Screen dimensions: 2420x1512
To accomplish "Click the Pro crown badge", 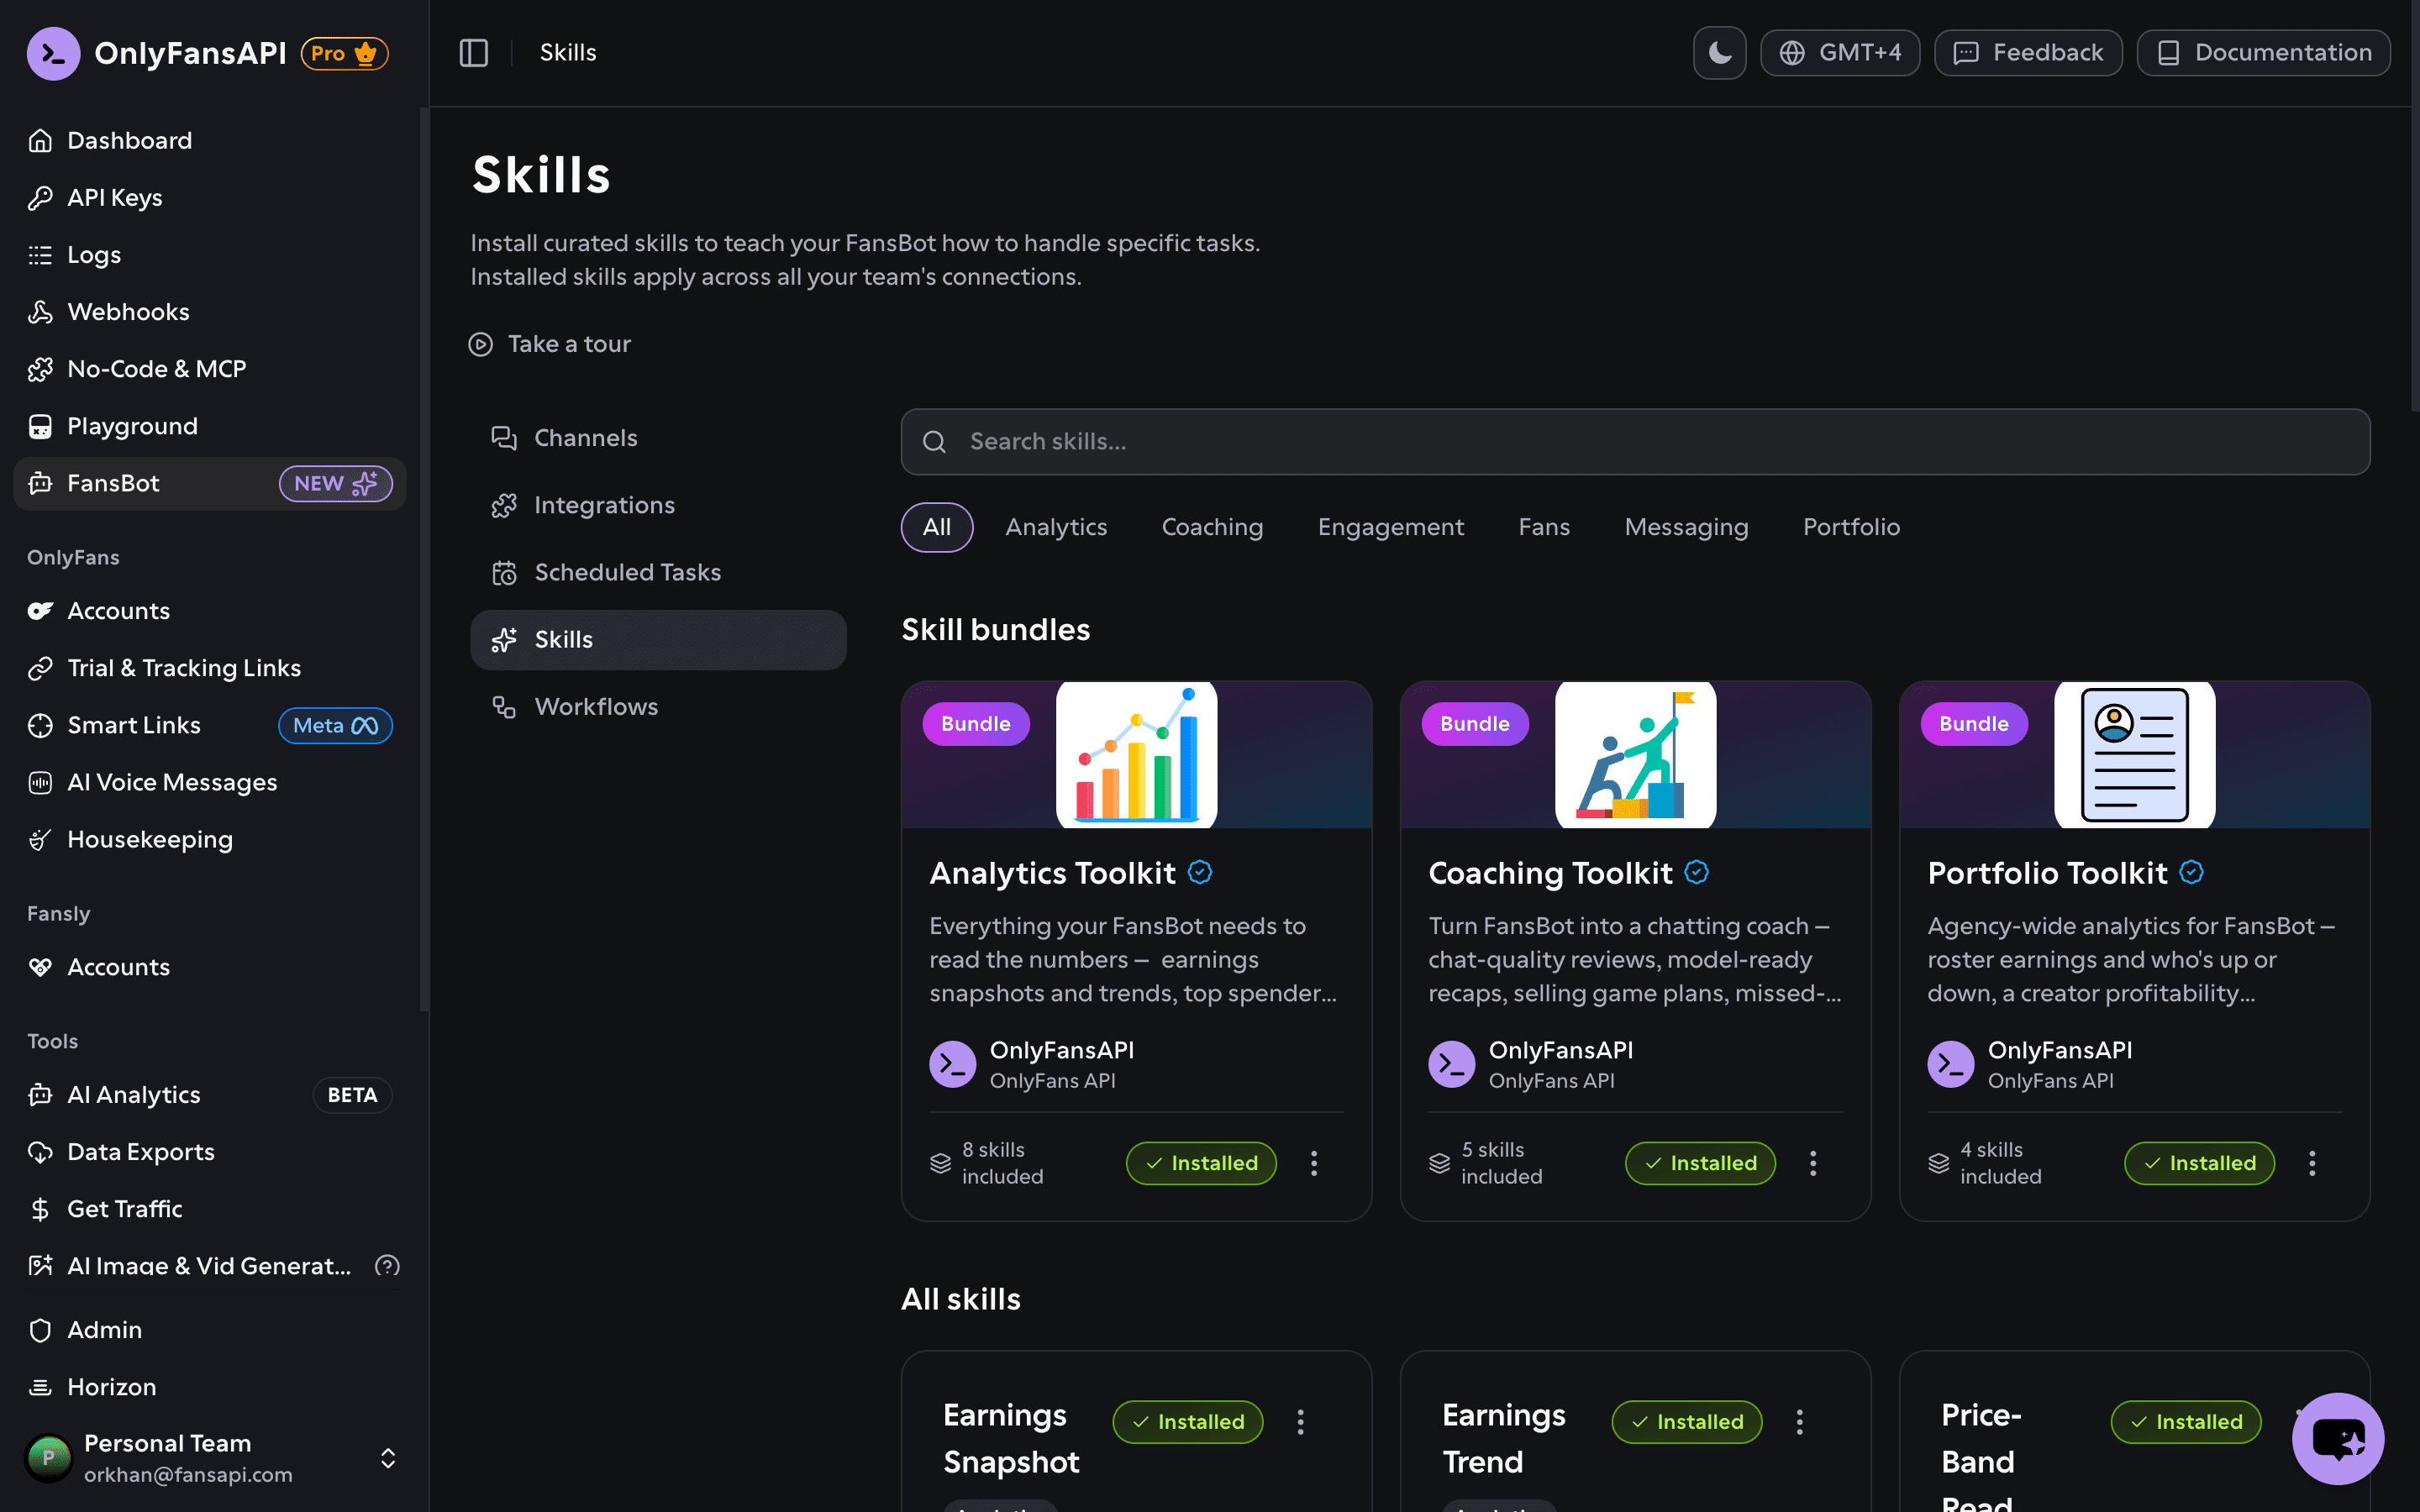I will 345,53.
